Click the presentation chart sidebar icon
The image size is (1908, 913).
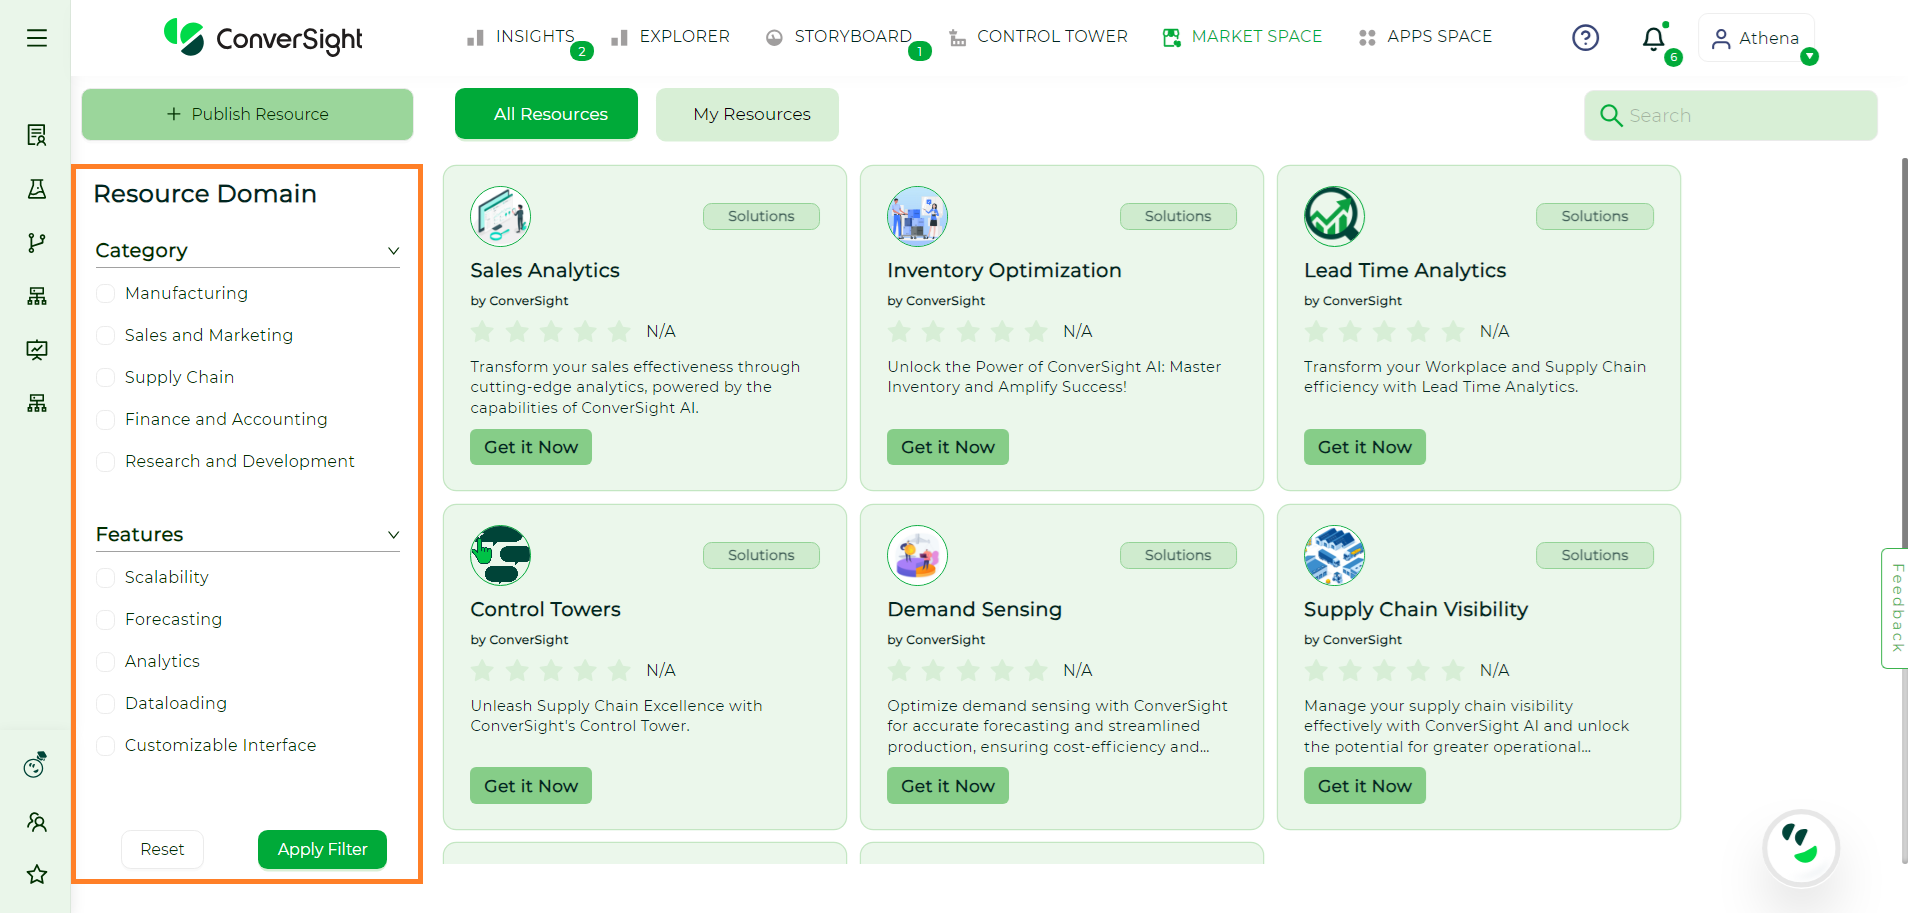37,350
